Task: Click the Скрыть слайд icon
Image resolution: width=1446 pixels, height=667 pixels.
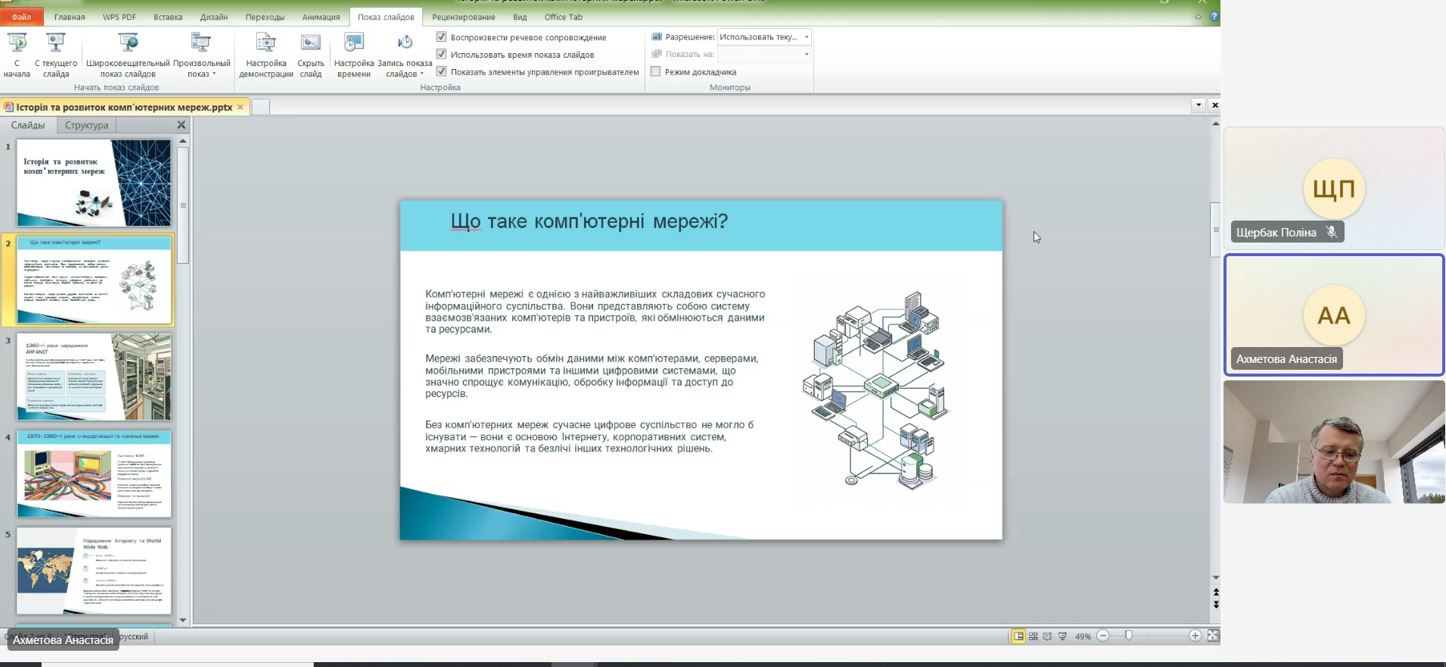Action: click(x=311, y=45)
